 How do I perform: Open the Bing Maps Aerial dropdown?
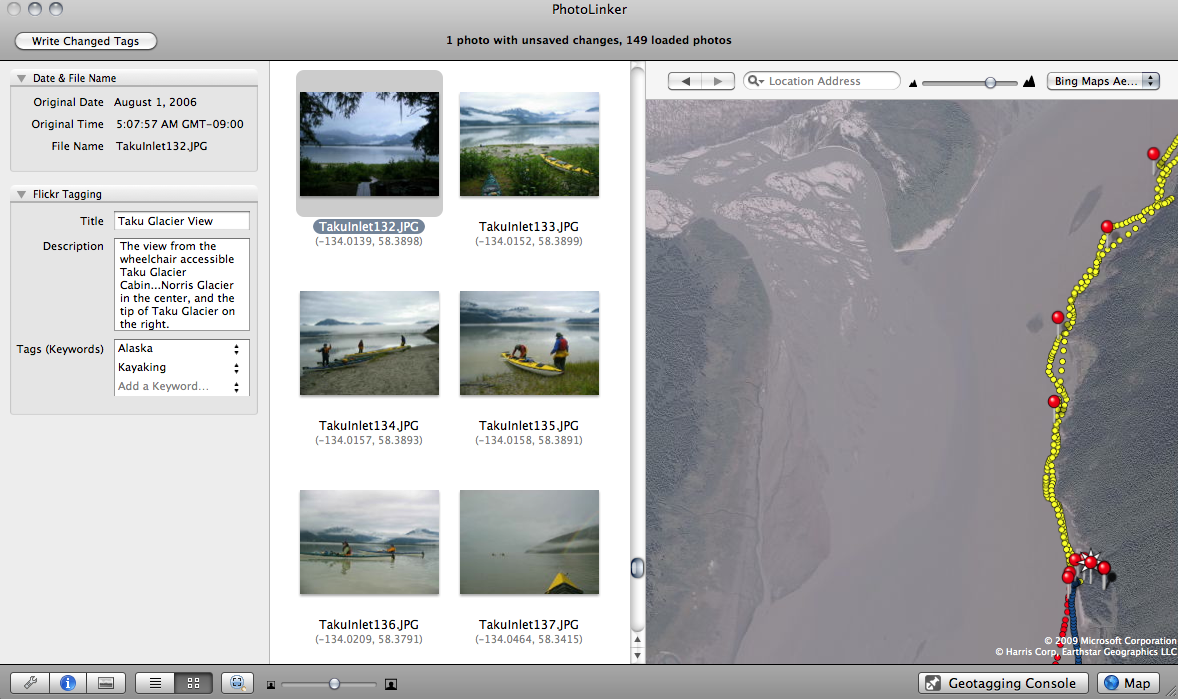1103,81
